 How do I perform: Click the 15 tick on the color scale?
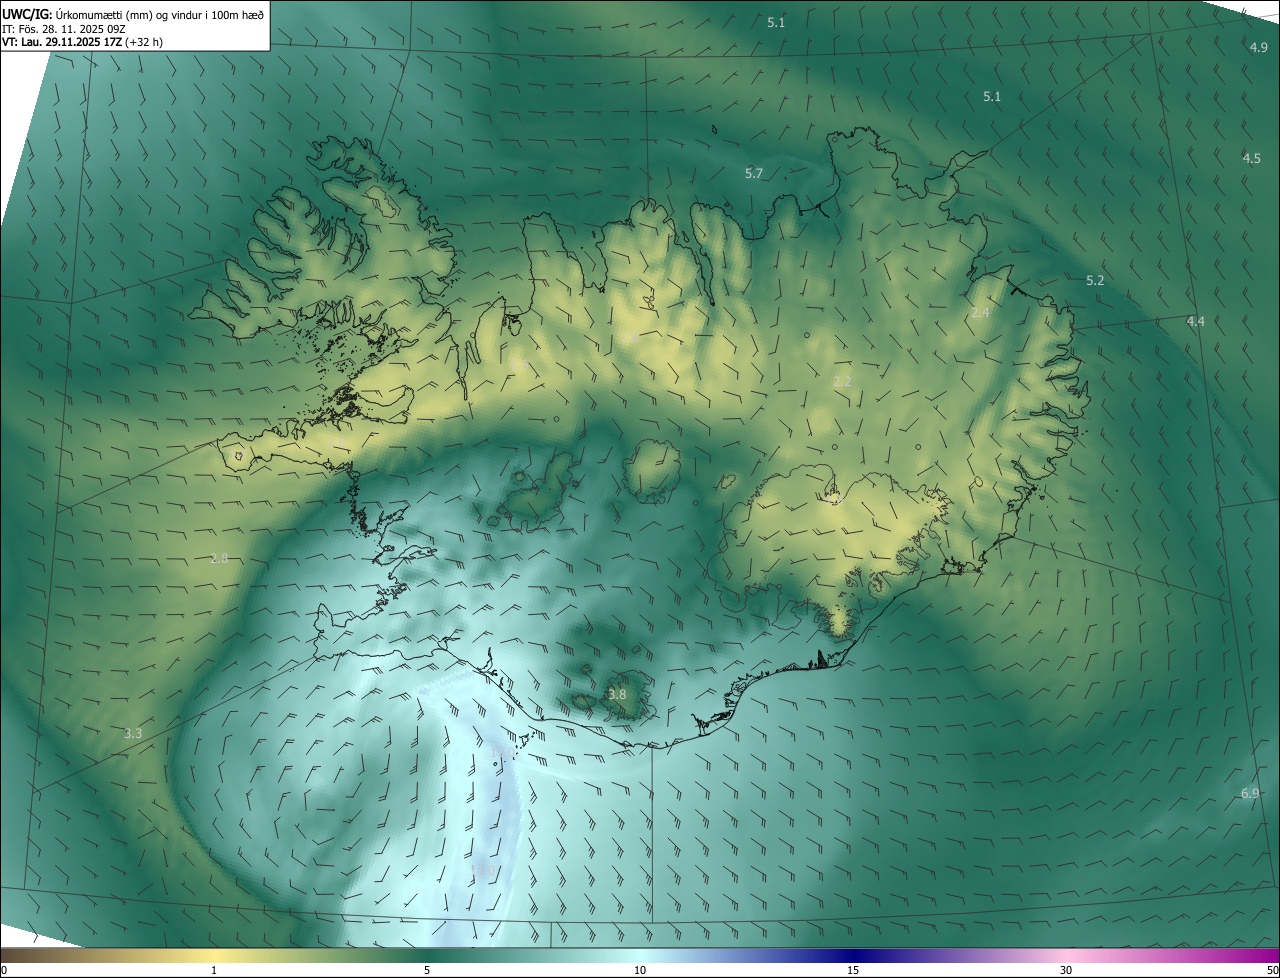click(853, 970)
